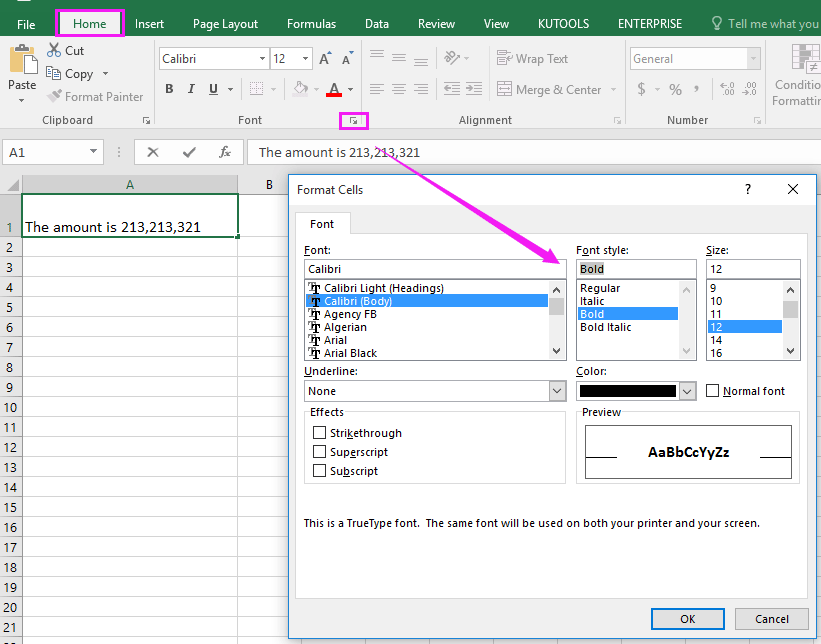Screen dimensions: 821x644
Task: Click the Italic icon in ribbon
Action: click(x=191, y=89)
